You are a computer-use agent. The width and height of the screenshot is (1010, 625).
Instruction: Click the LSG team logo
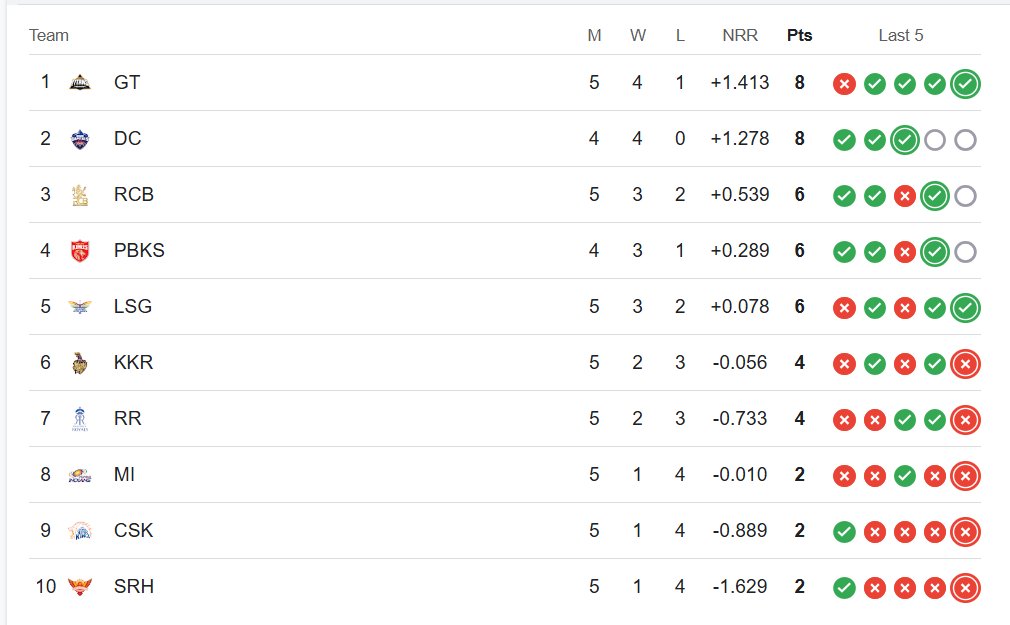pyautogui.click(x=80, y=307)
